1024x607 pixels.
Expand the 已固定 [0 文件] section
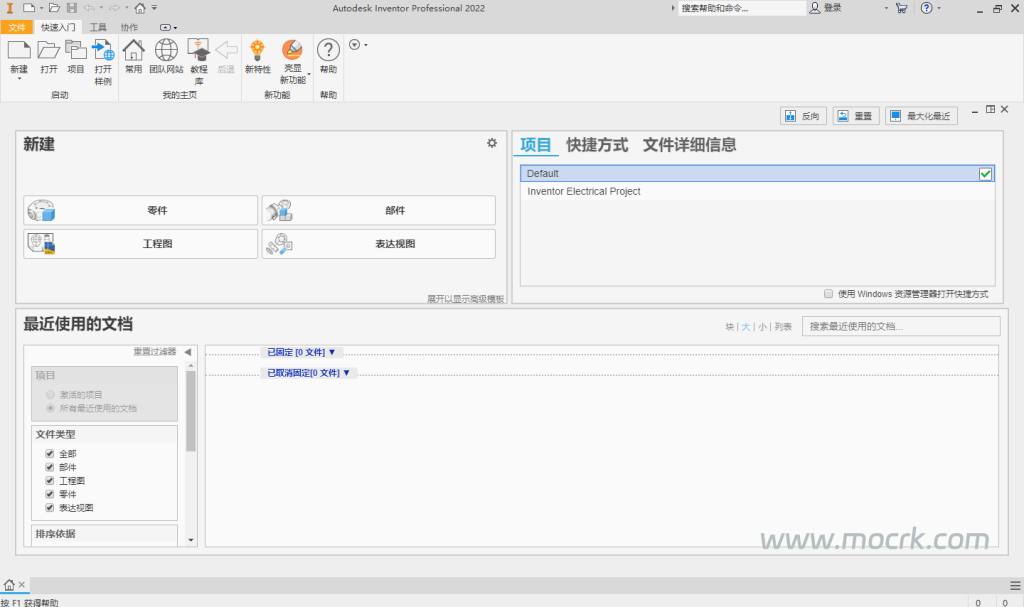point(301,352)
